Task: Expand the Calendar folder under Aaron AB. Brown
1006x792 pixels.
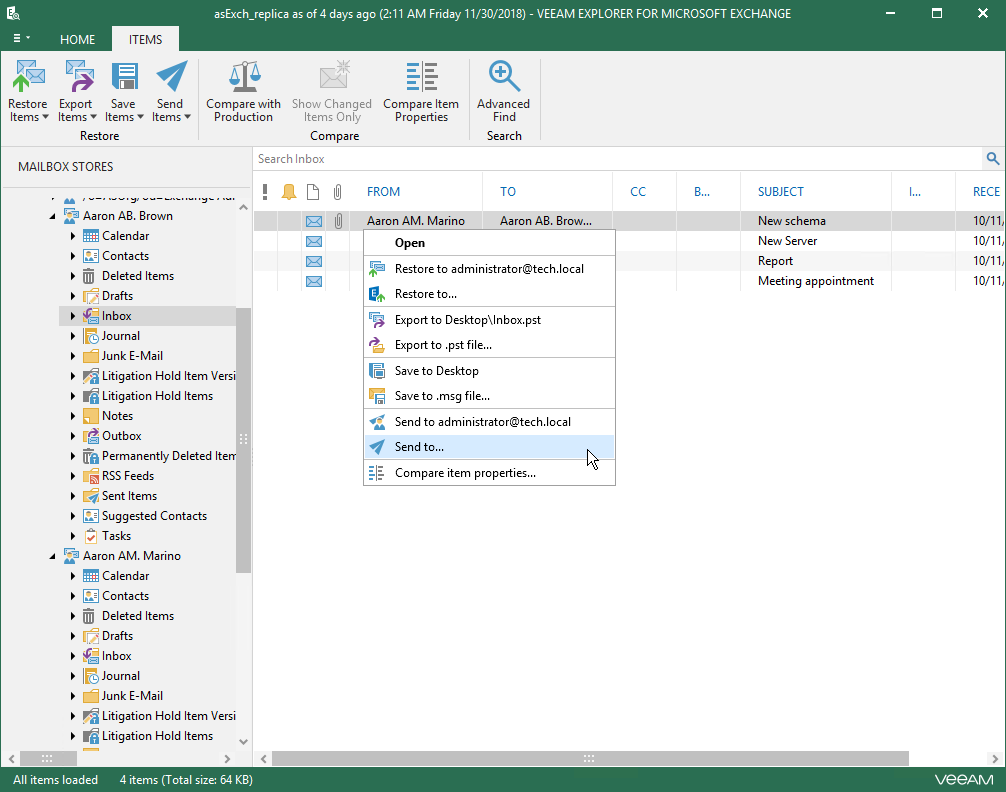Action: 73,236
